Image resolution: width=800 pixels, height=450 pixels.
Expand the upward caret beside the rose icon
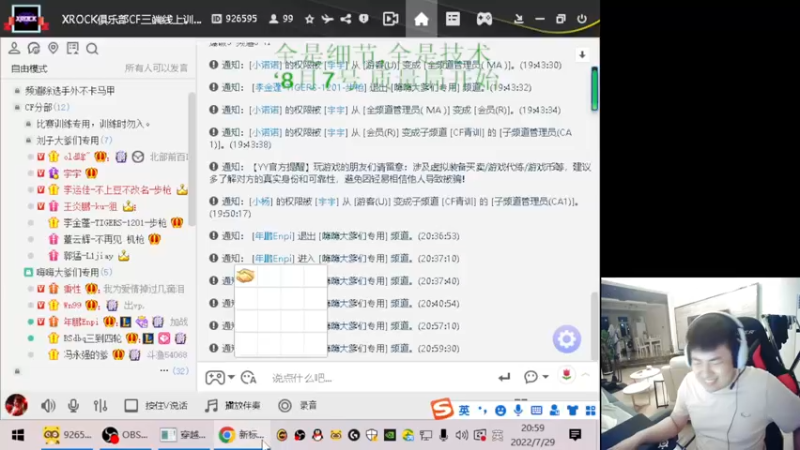click(x=585, y=375)
